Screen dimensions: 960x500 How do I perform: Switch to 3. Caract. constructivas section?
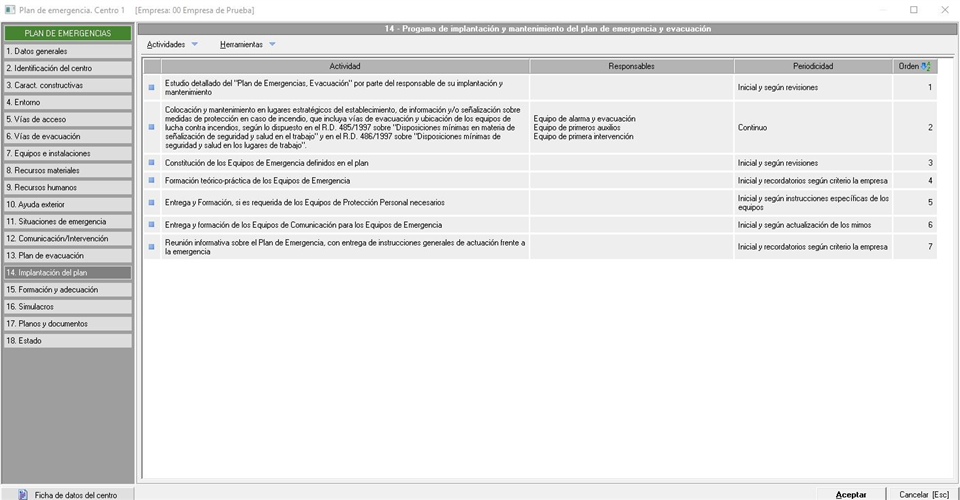point(68,86)
